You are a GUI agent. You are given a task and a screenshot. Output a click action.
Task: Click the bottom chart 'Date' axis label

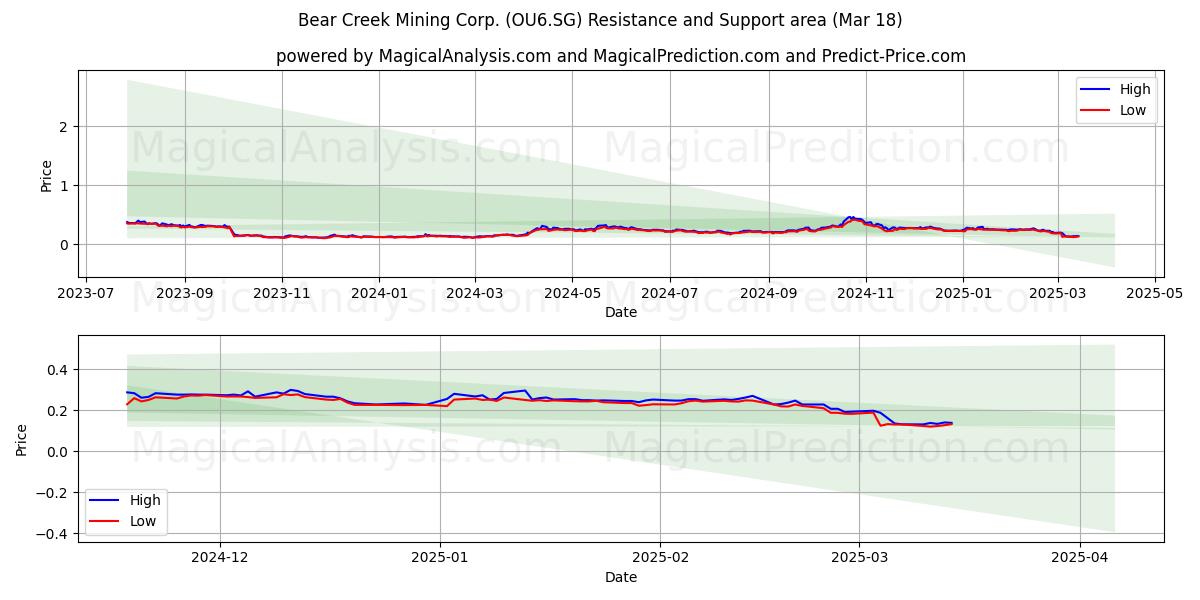click(621, 577)
